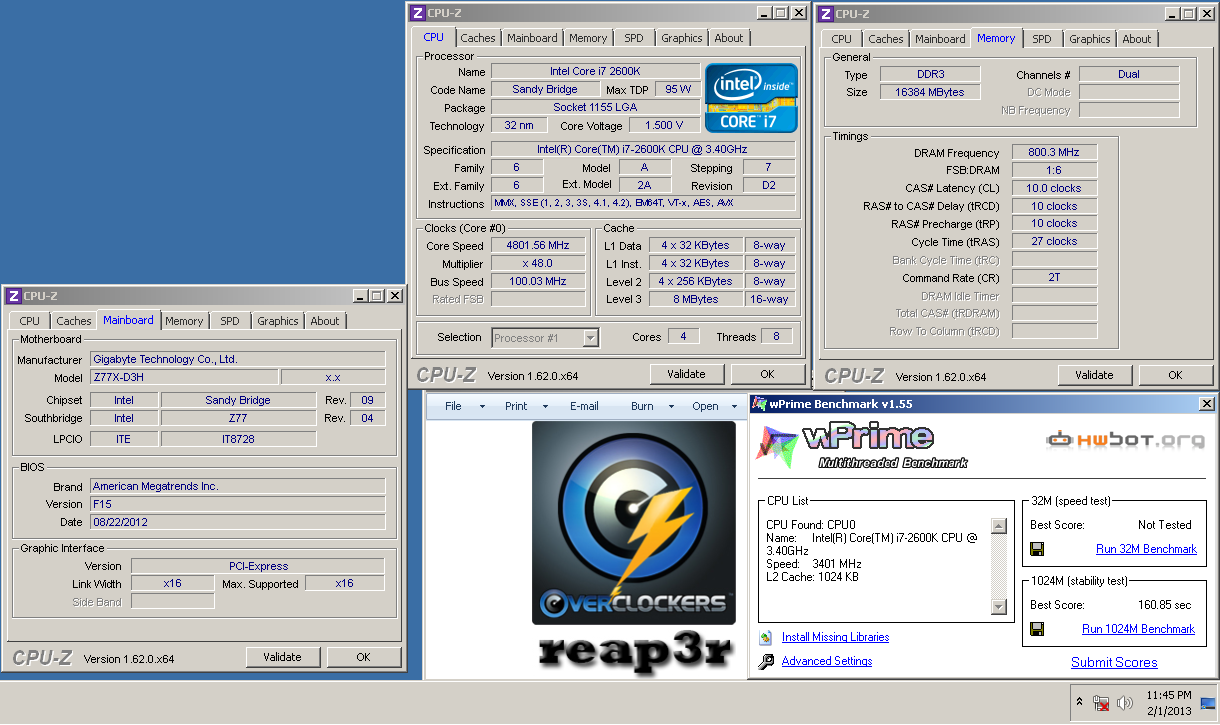The width and height of the screenshot is (1220, 725).
Task: Open Graphics tab in the CPU-Z CPU window
Action: pyautogui.click(x=682, y=38)
